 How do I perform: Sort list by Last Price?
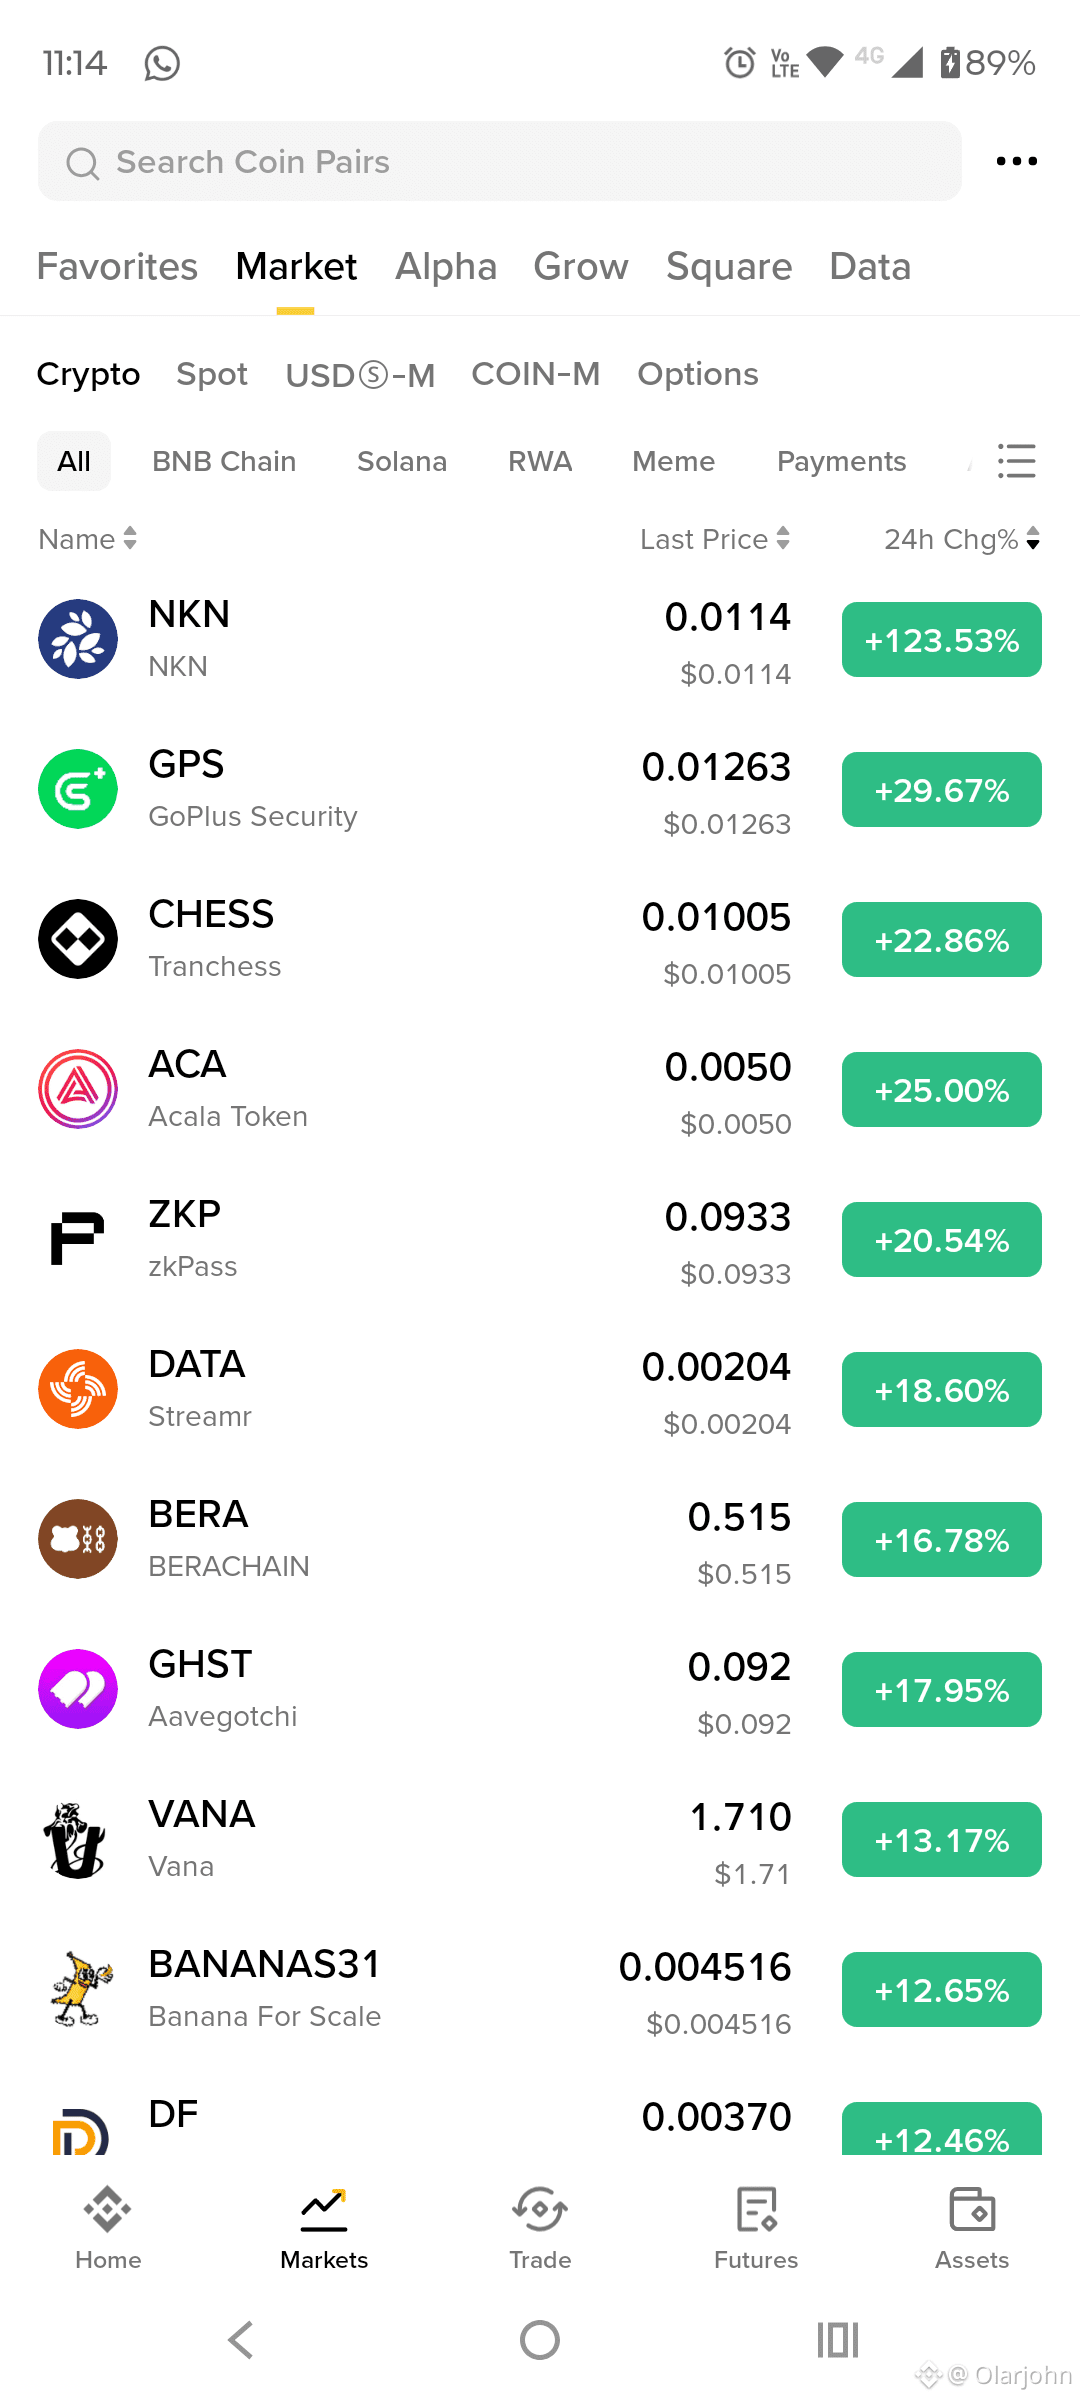(715, 539)
